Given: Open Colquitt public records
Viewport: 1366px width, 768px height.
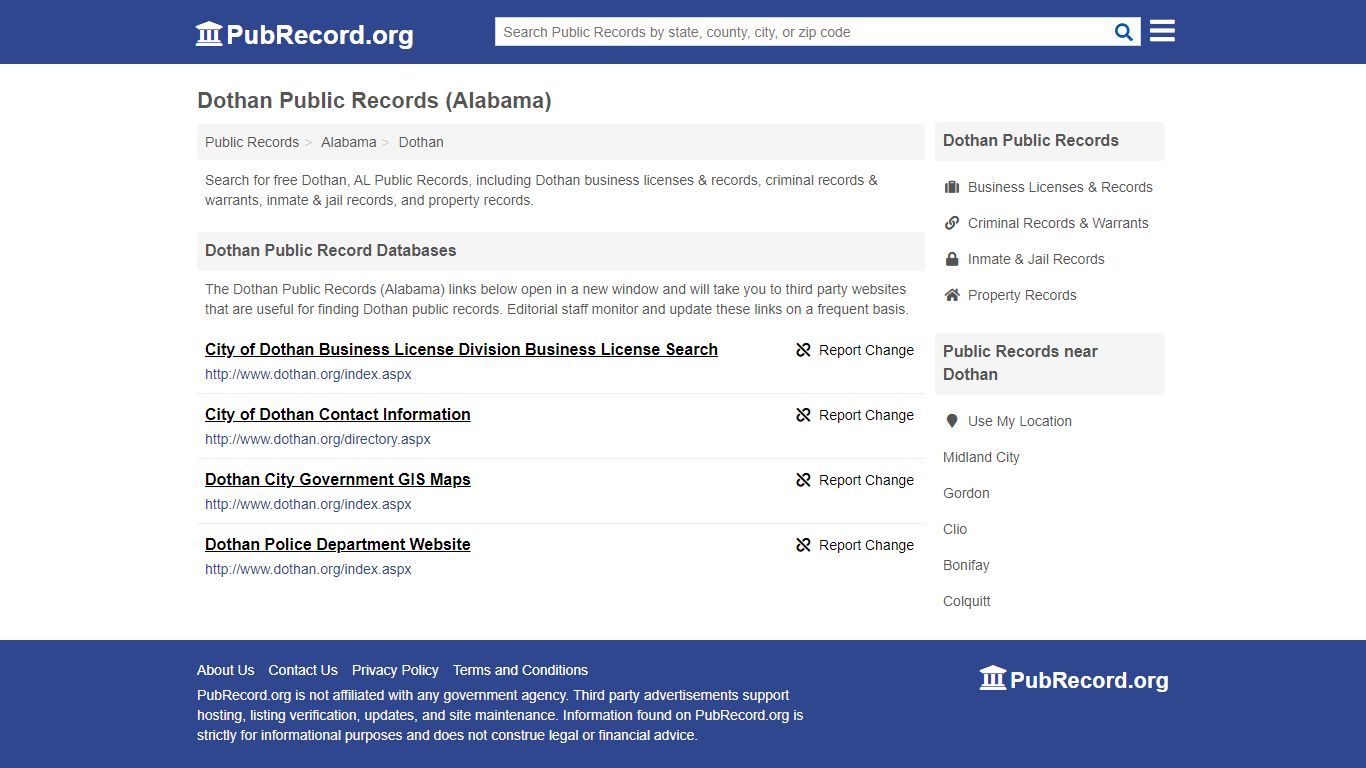Looking at the screenshot, I should (x=967, y=601).
